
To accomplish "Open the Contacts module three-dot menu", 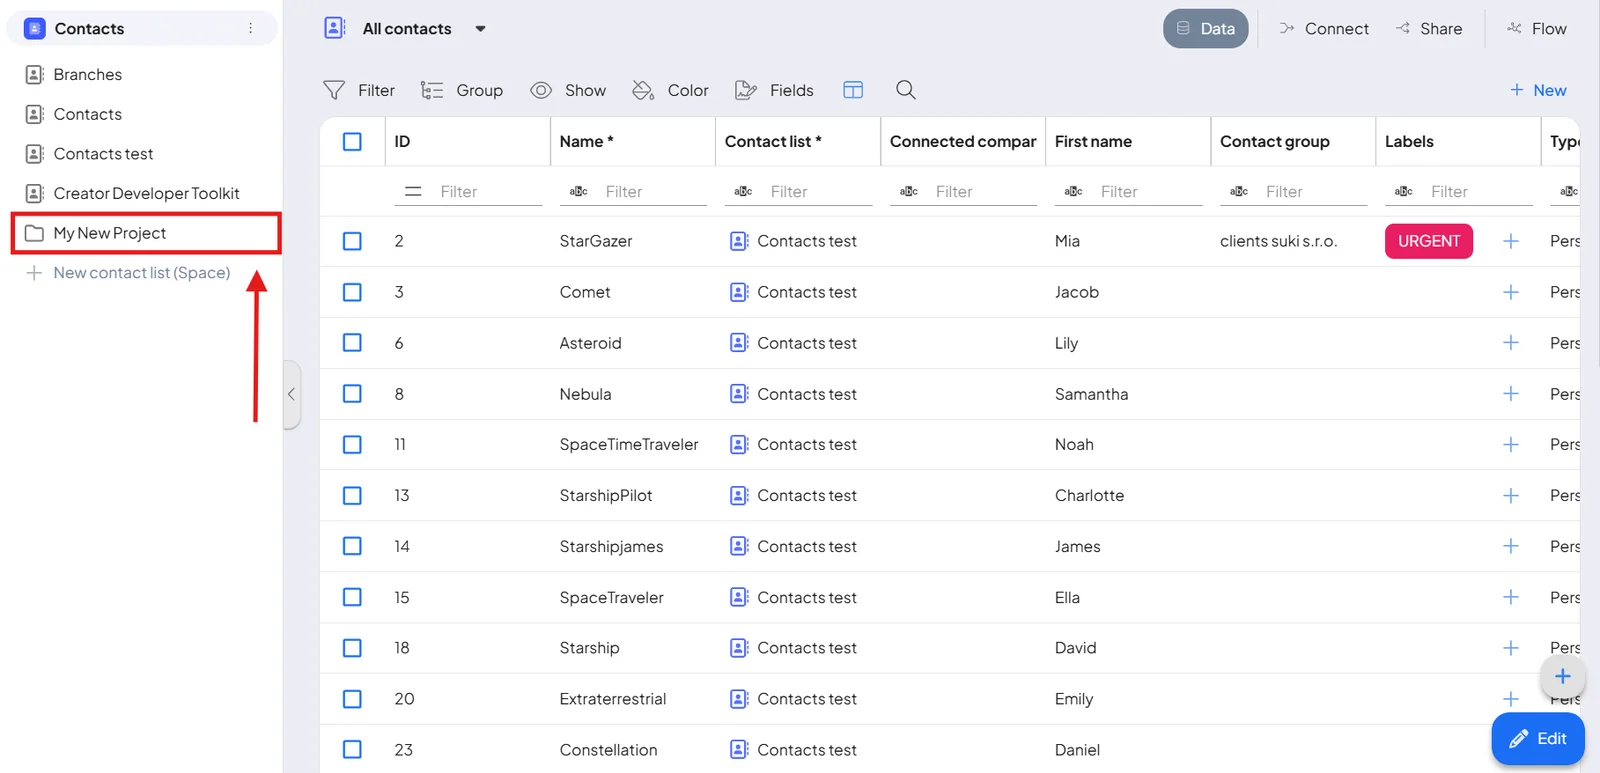I will (250, 28).
